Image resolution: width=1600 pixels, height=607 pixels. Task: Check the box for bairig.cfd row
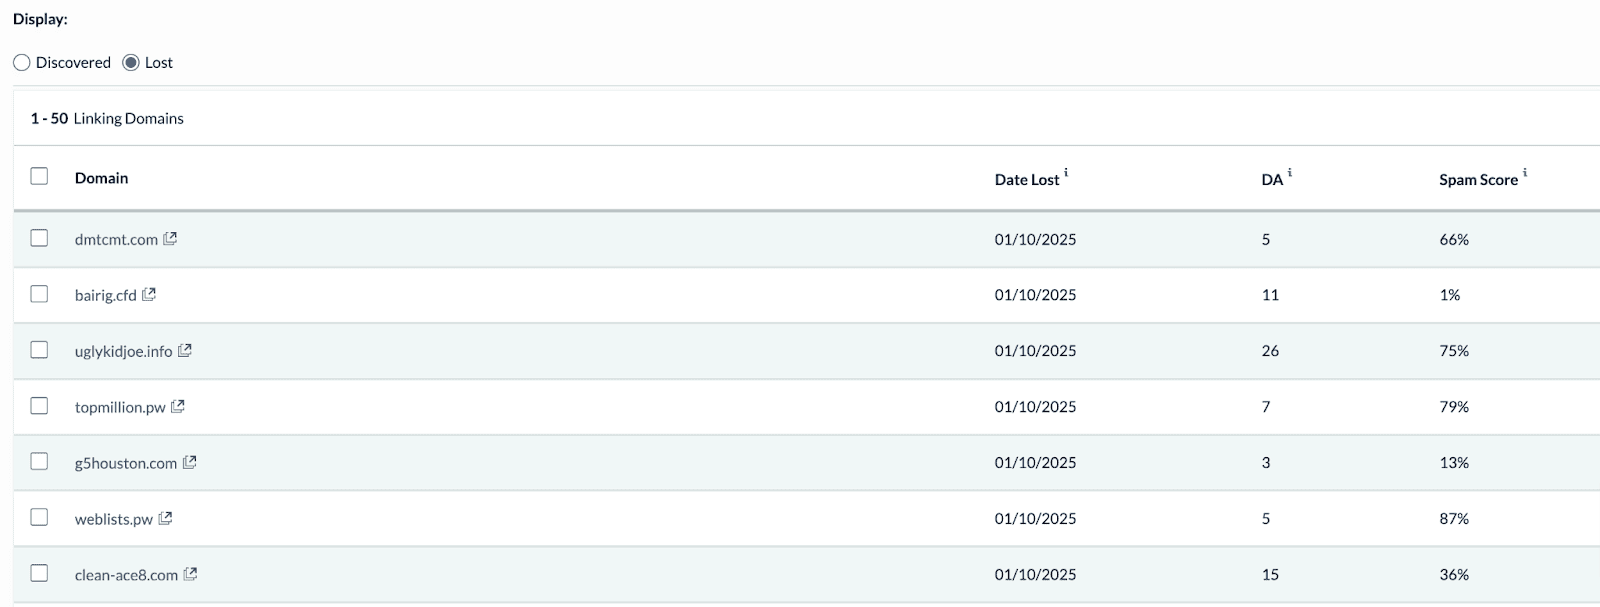click(x=39, y=294)
